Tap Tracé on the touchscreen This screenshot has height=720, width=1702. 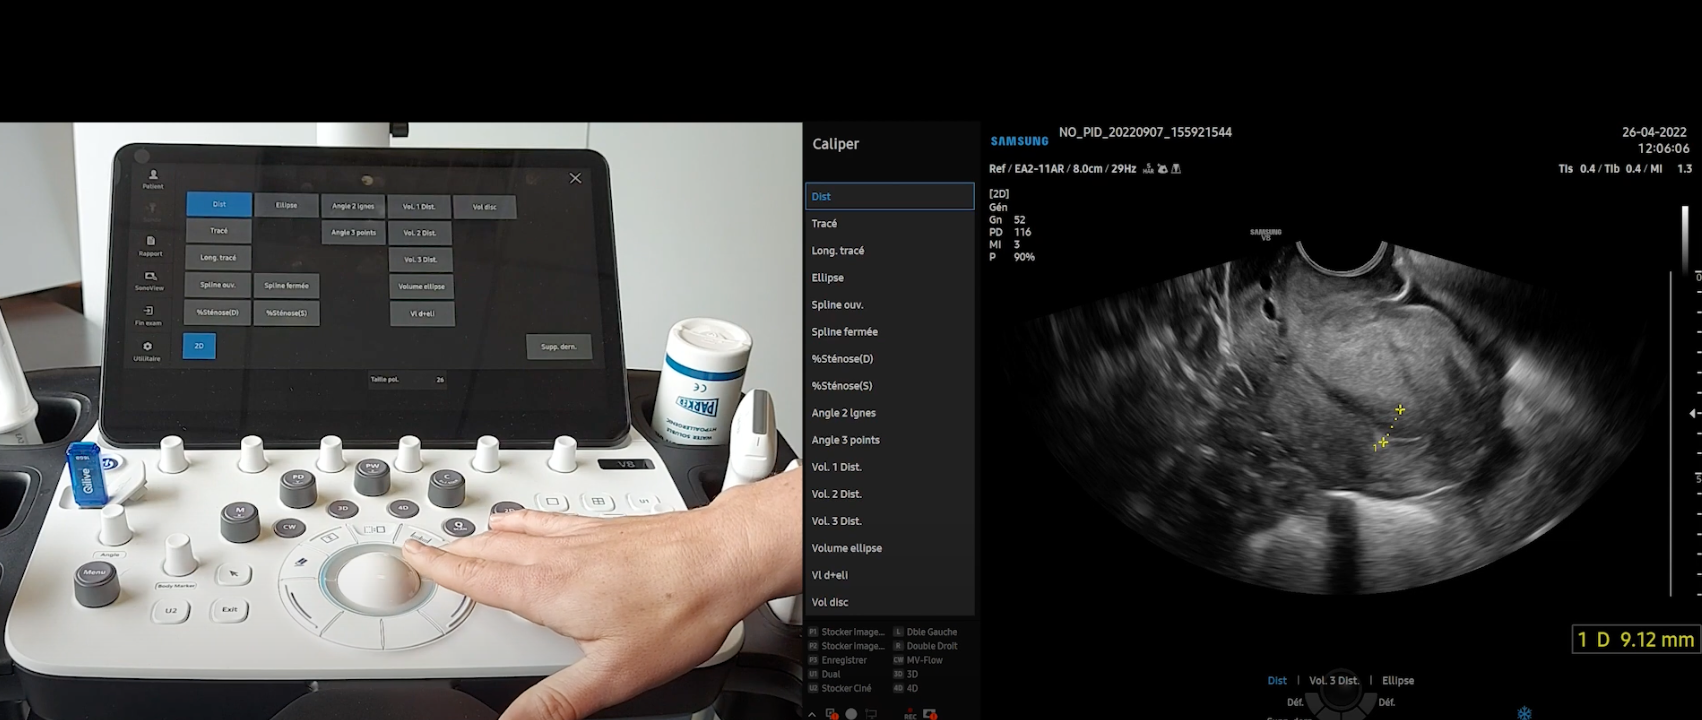click(x=218, y=231)
